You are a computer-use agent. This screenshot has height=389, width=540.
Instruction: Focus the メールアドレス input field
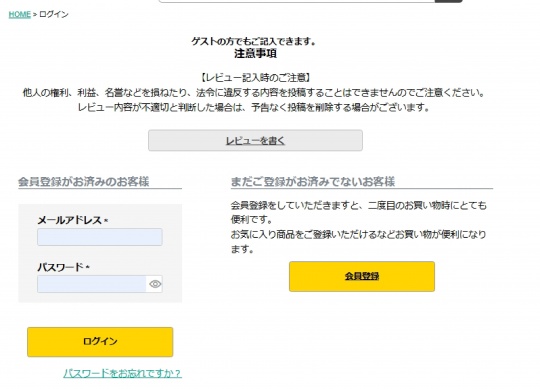pyautogui.click(x=100, y=237)
